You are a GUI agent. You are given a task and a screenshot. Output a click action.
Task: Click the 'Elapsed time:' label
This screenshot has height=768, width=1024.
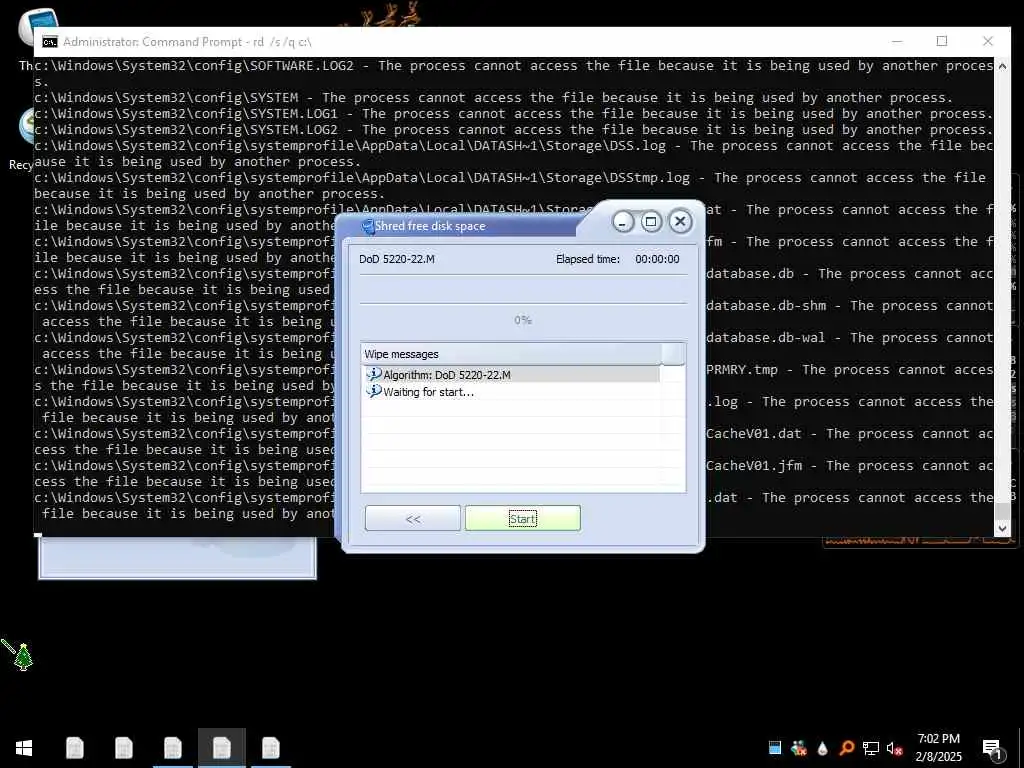coord(588,259)
